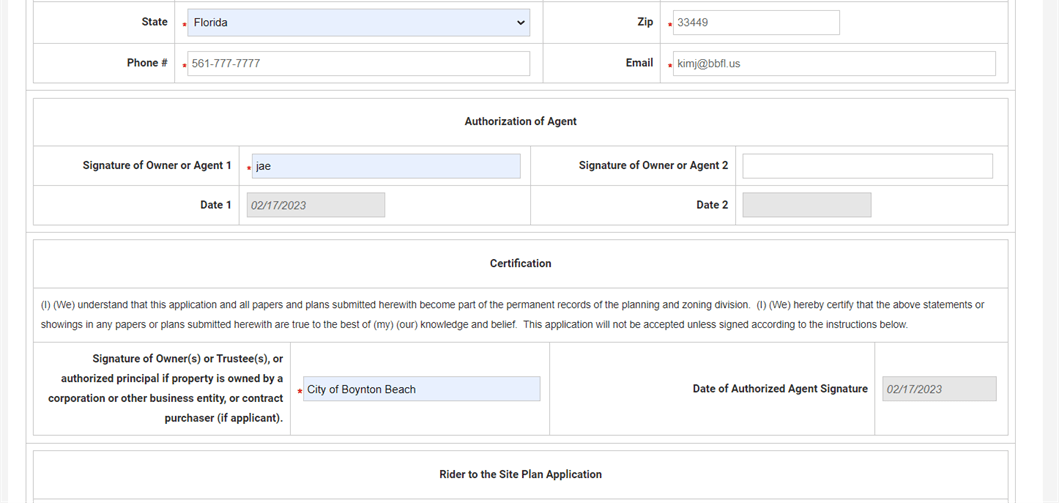The height and width of the screenshot is (503, 1059).
Task: Click the Date of Authorized Agent Signature label
Action: (x=780, y=389)
